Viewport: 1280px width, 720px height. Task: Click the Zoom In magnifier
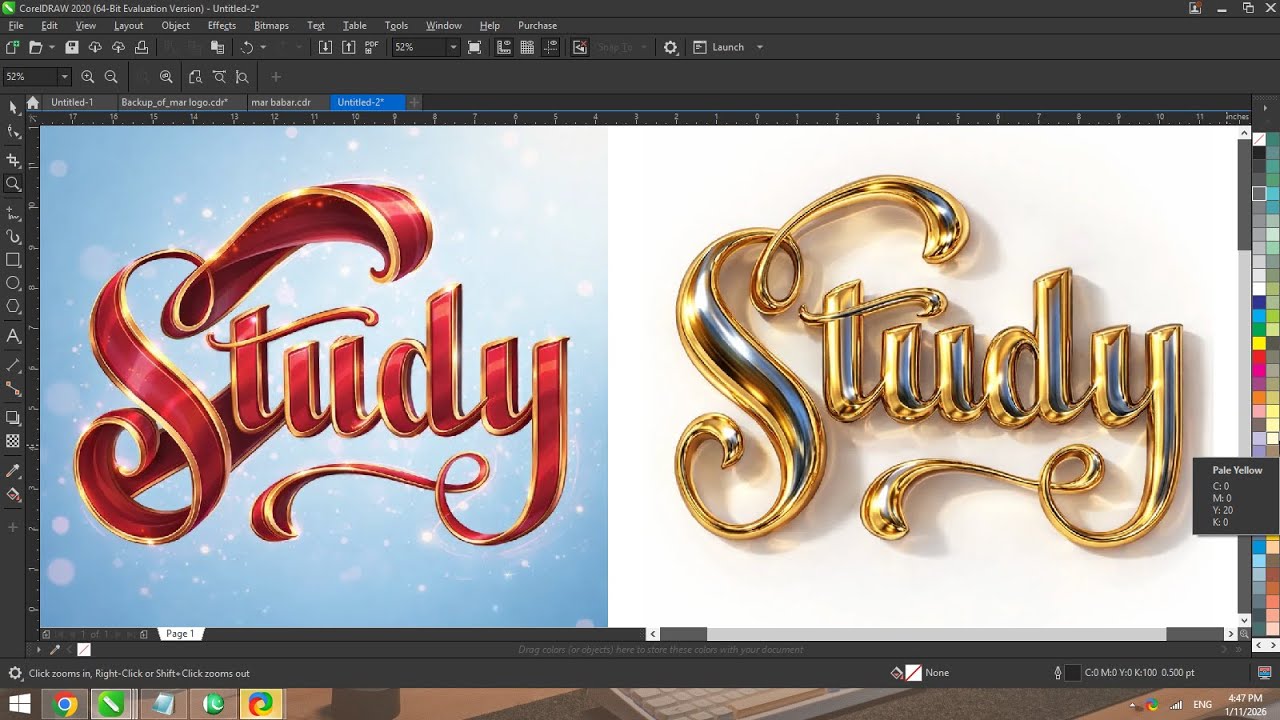coord(88,77)
